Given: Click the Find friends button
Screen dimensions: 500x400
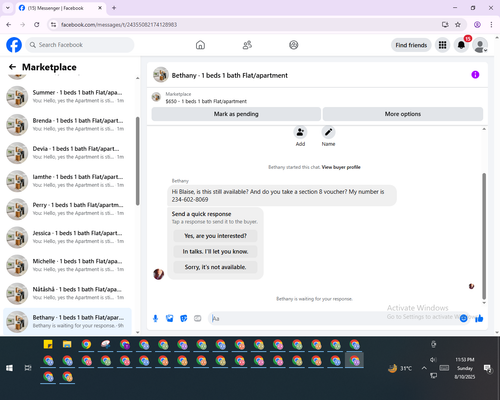Looking at the screenshot, I should [x=411, y=45].
